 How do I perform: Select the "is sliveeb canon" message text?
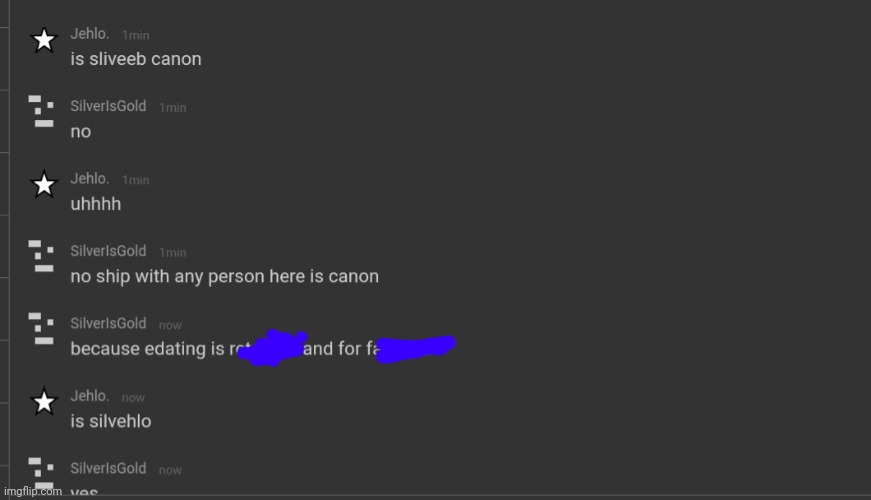point(136,59)
